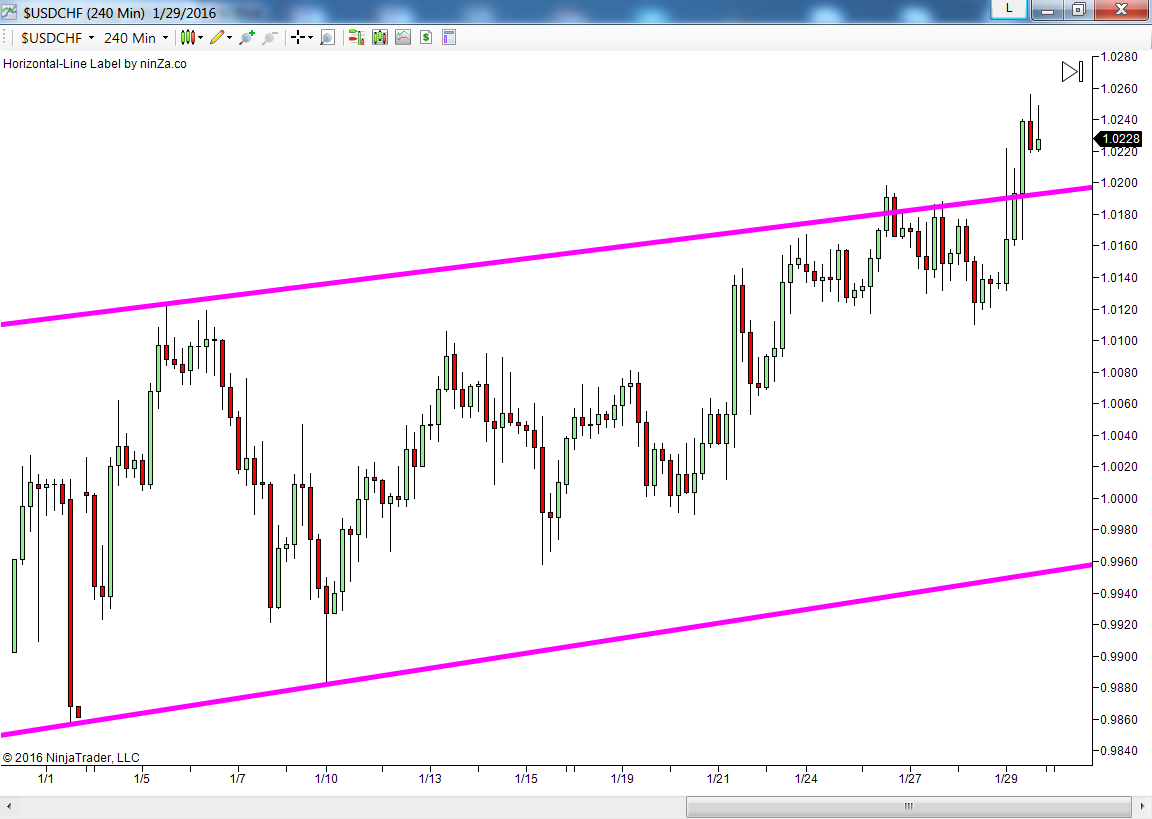Click the 1.0228 current price marker

1119,139
